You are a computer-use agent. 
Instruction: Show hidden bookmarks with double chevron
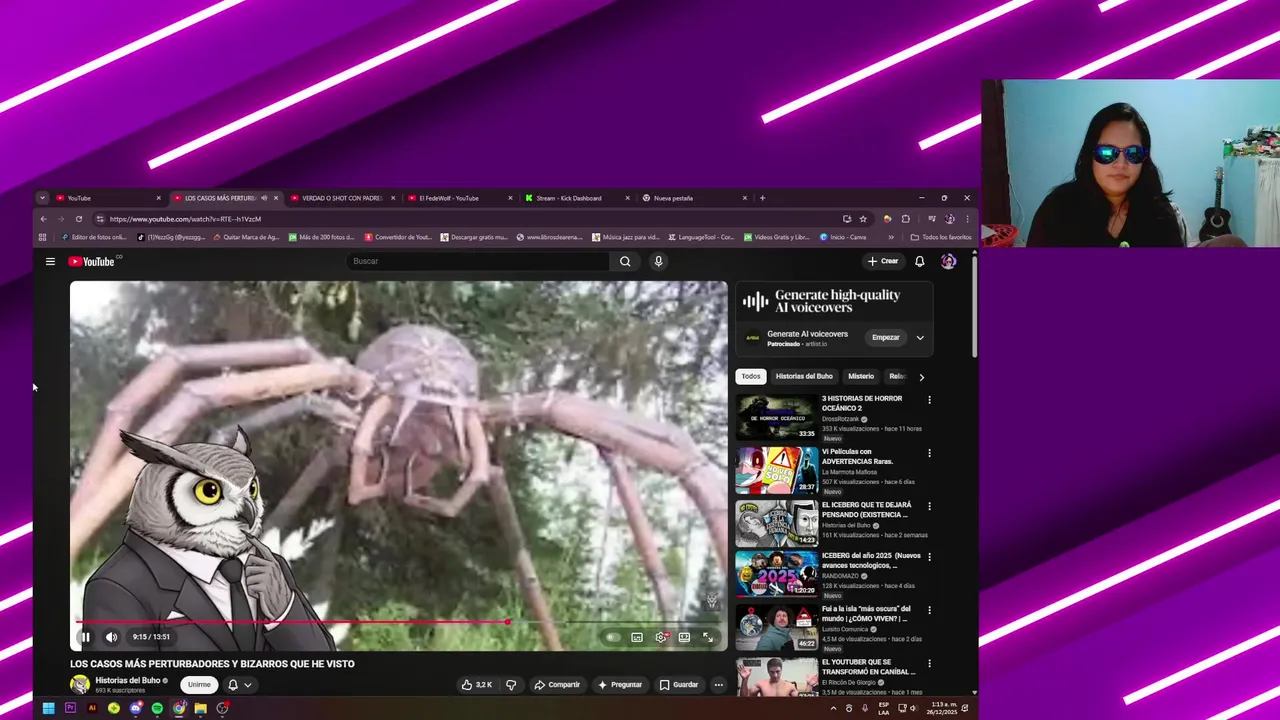tap(891, 237)
